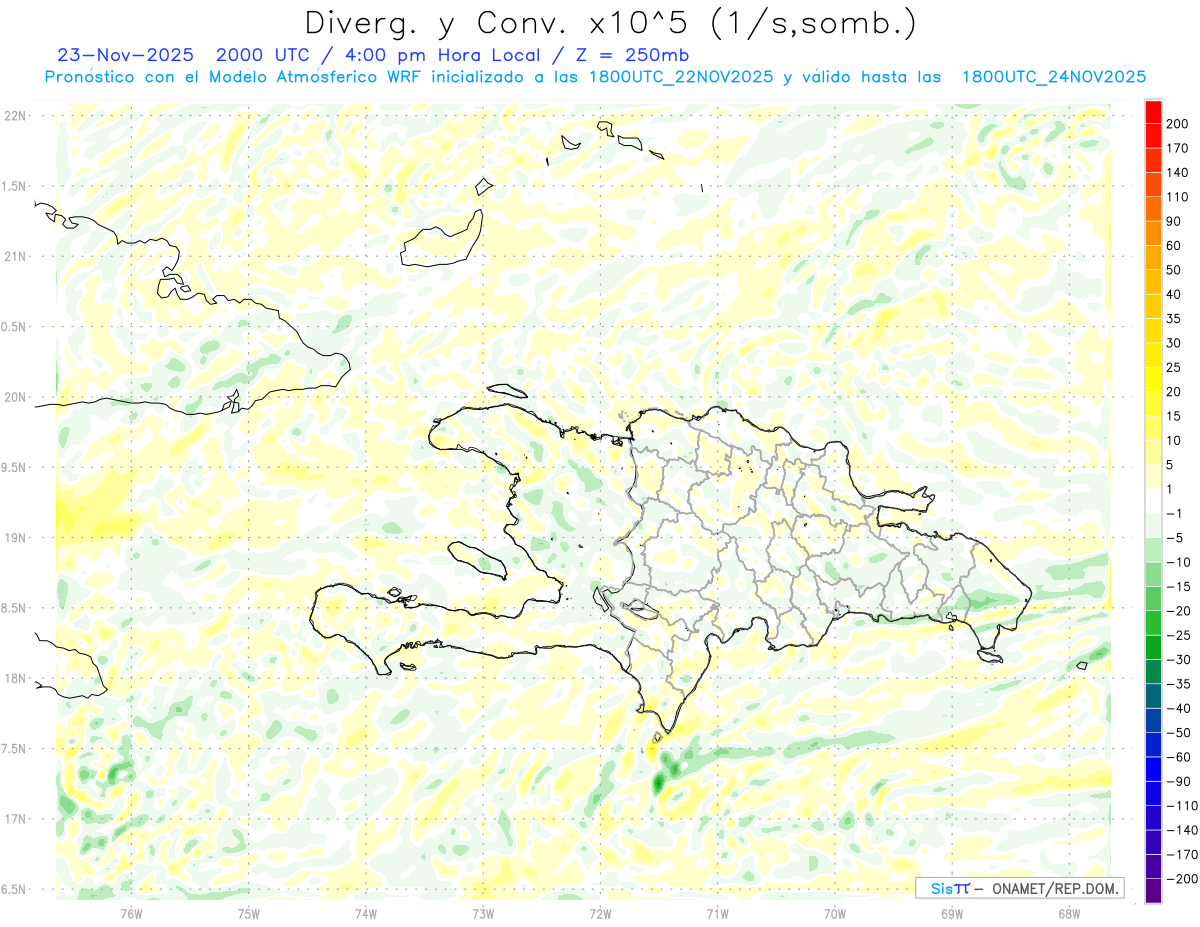Click the 73W longitude label

tap(482, 913)
